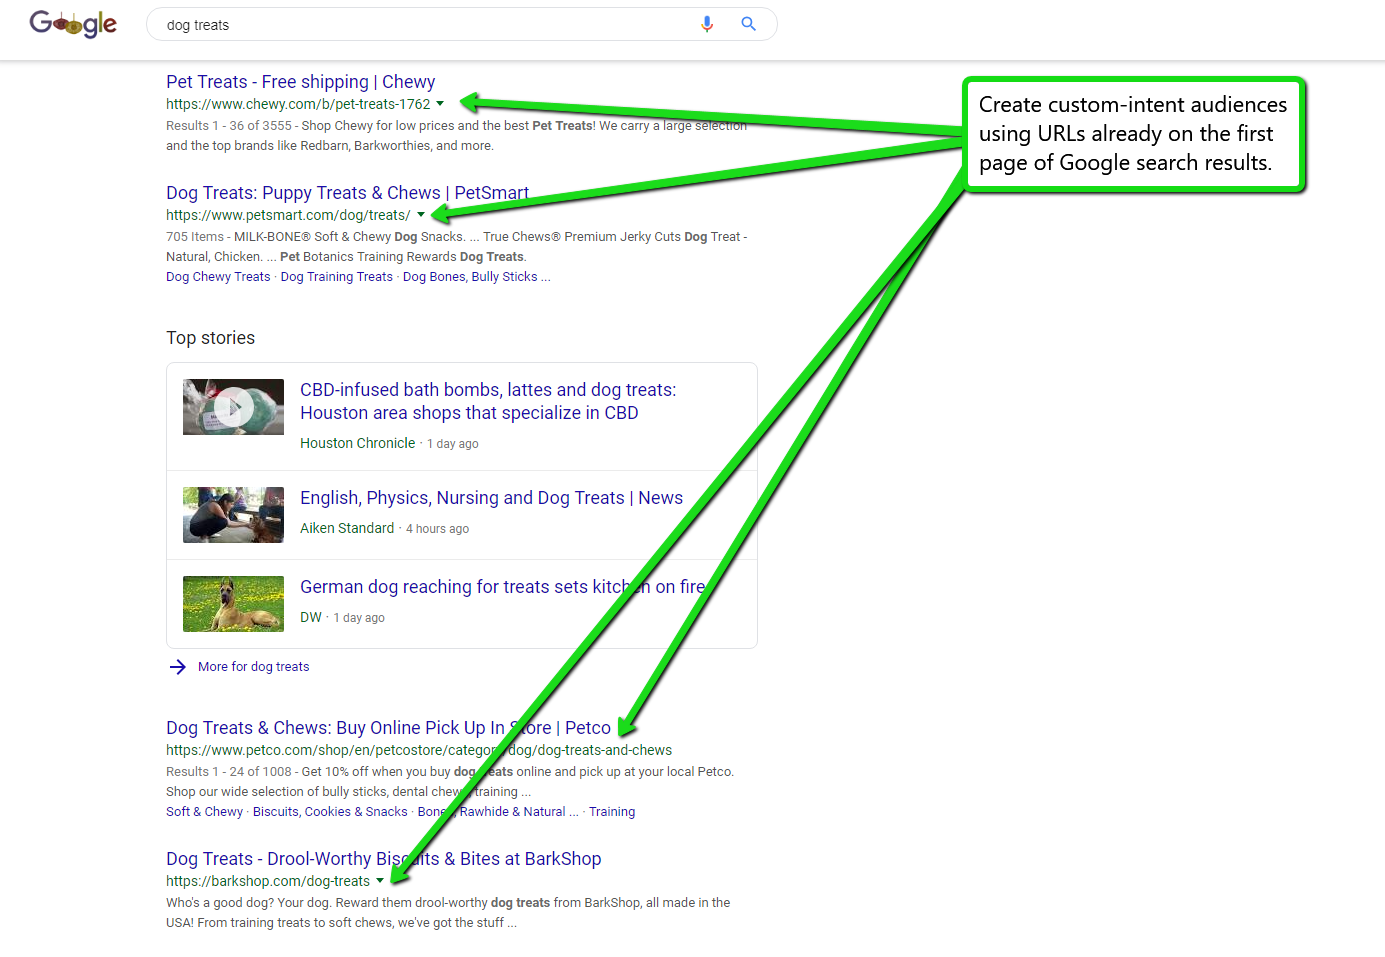The width and height of the screenshot is (1385, 957).
Task: Expand the dropdown arrow beside the barkshop.com URL
Action: point(380,881)
